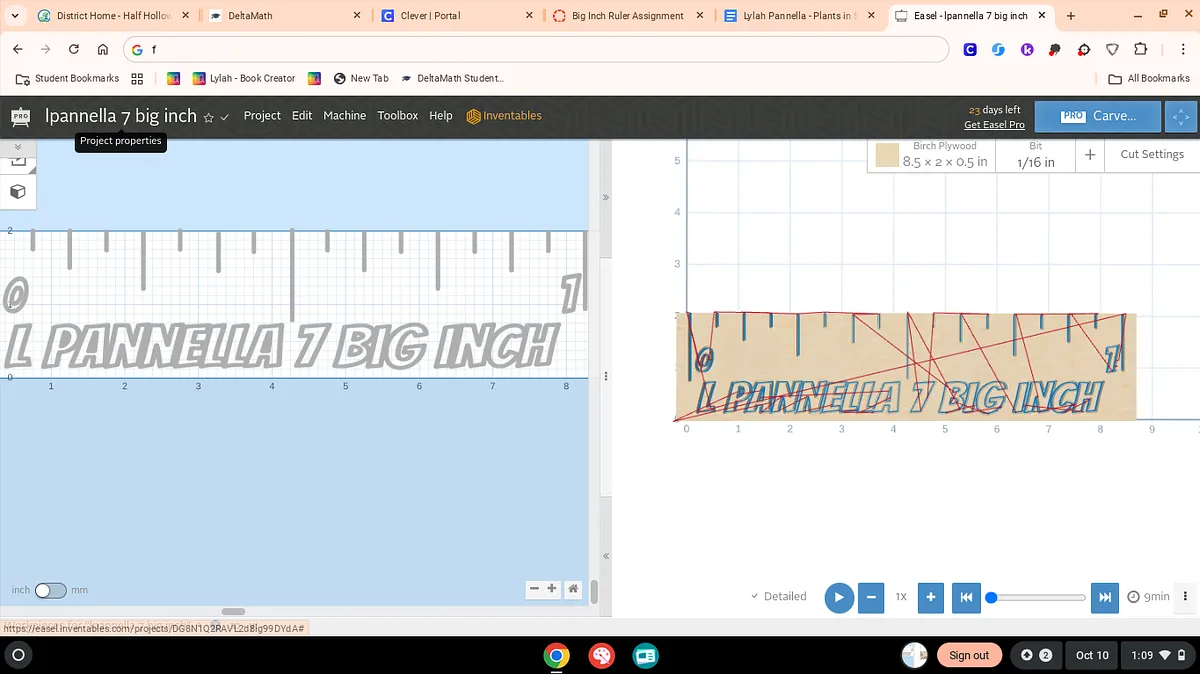Open the purple K extension

pyautogui.click(x=1027, y=49)
